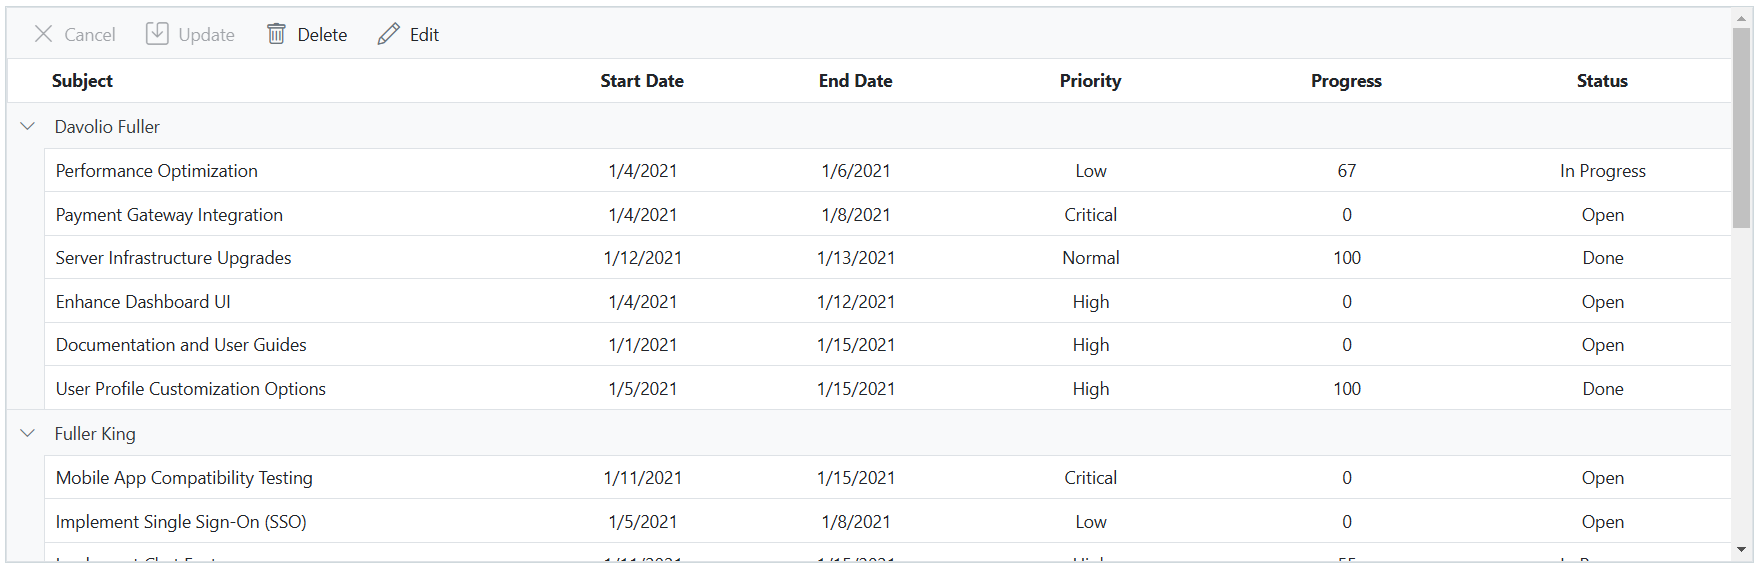Sort by the Subject column header
The image size is (1759, 566).
tap(82, 81)
